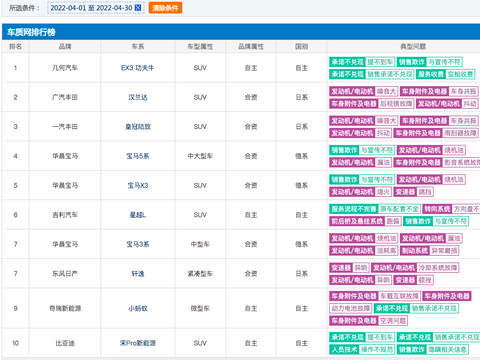Screen dimensions: 480x360
Task: Open the 汉兰达 car series link
Action: [138, 97]
